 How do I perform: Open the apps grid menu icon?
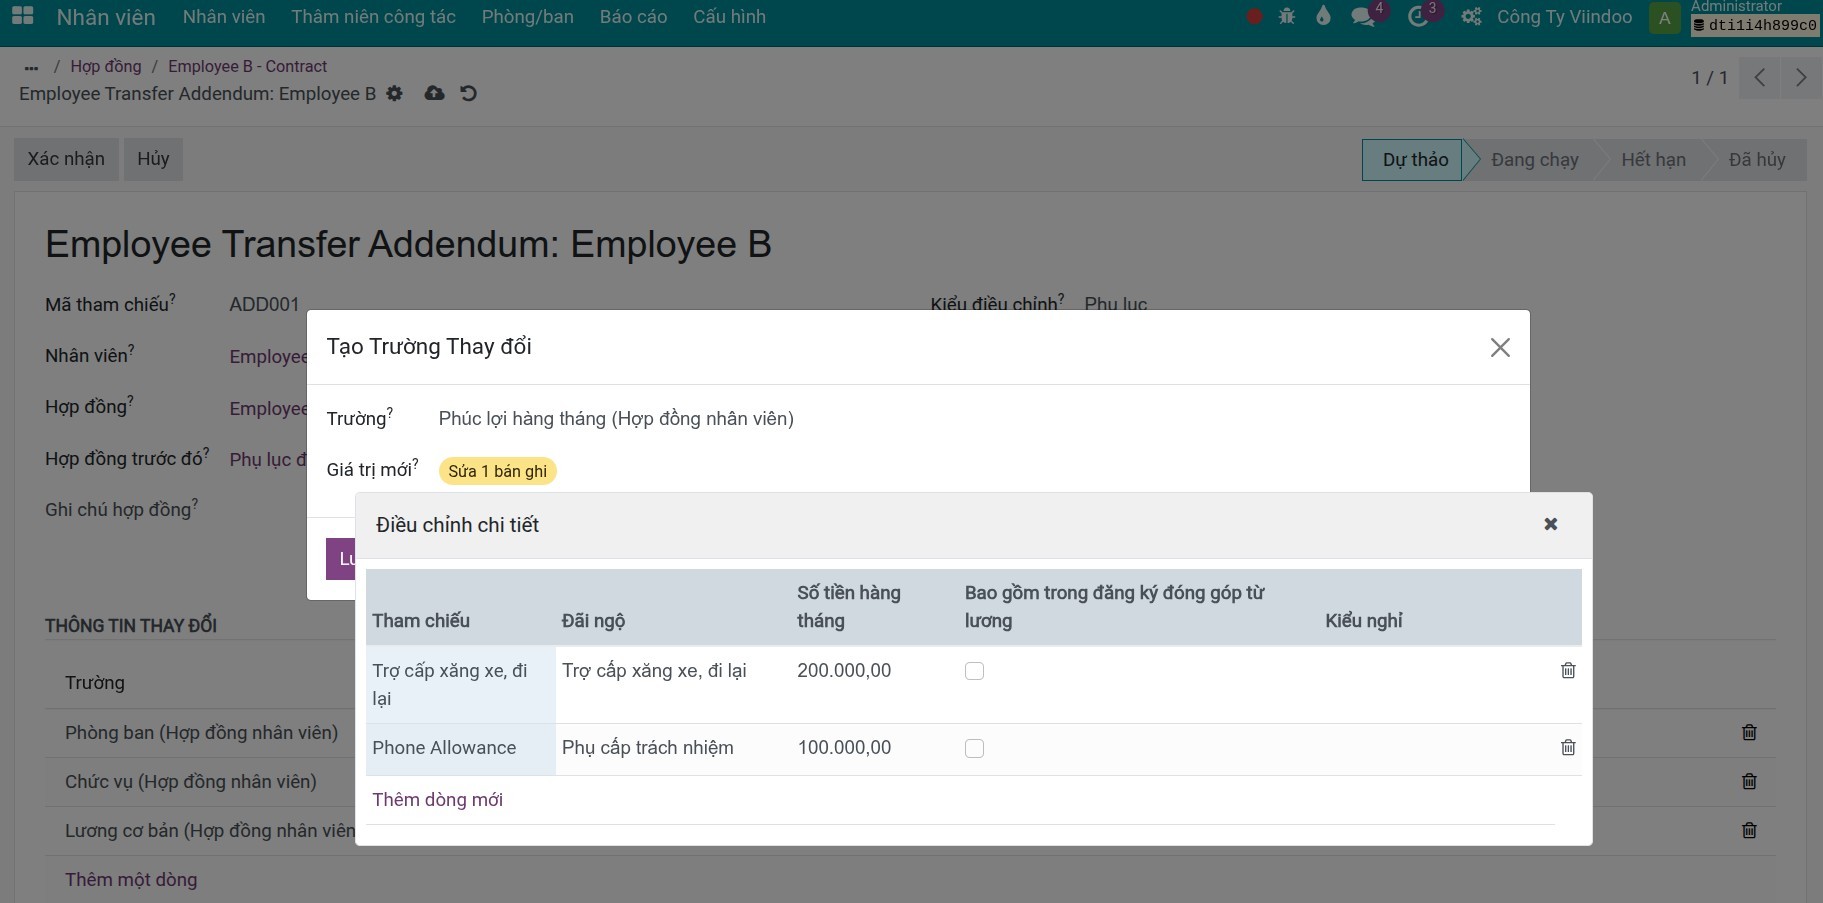[x=22, y=16]
